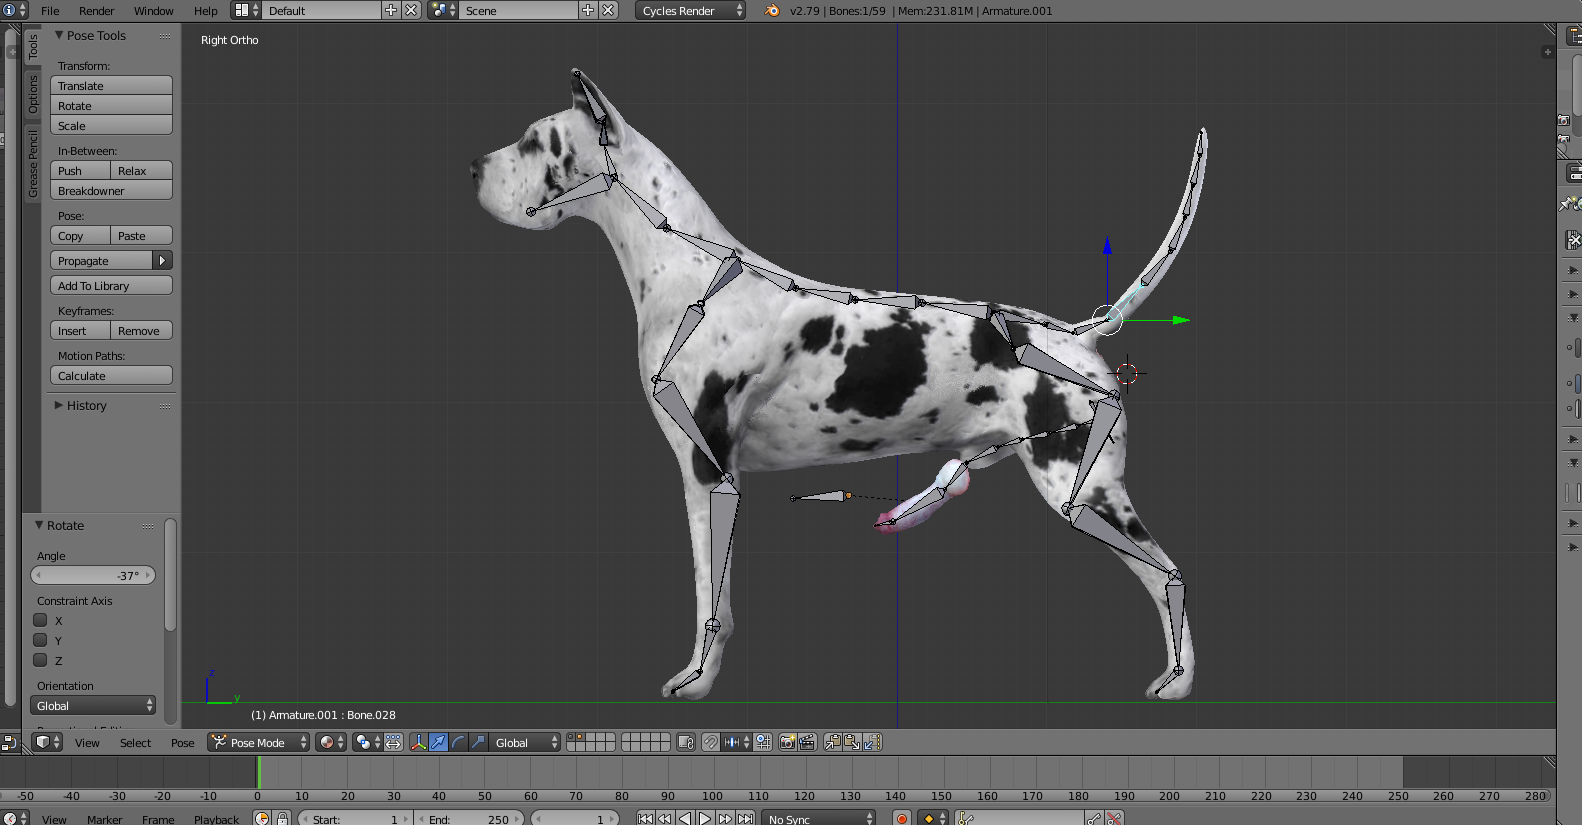Collapse the Pose Tools panel
Image resolution: width=1582 pixels, height=825 pixels.
pos(59,35)
